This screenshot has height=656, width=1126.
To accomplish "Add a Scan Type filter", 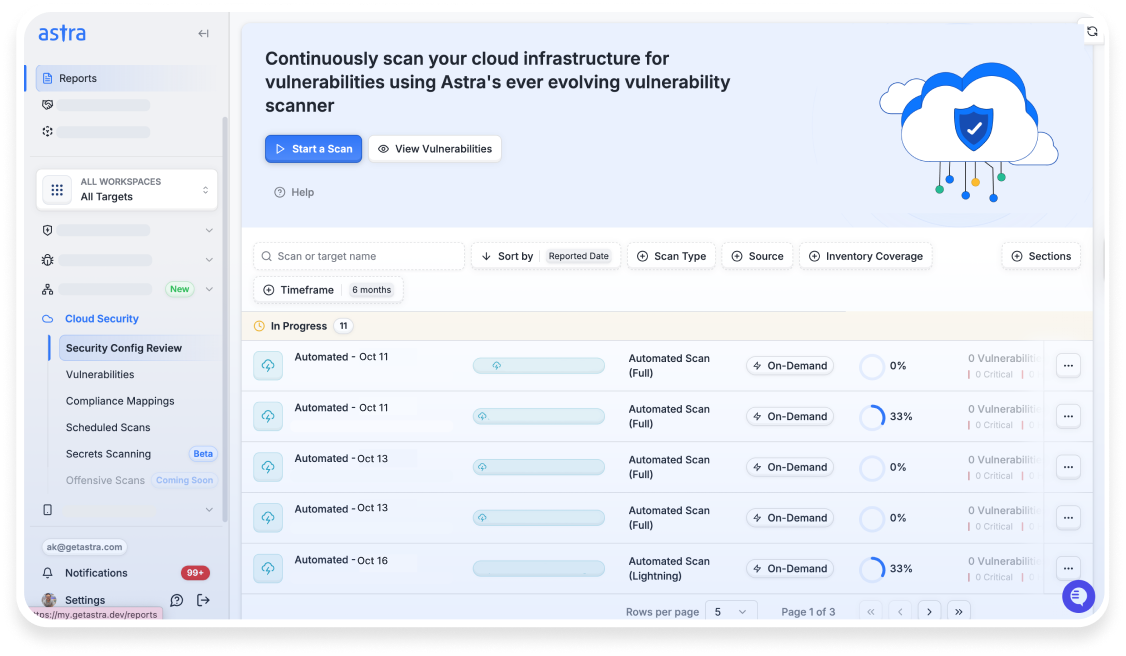I will tap(671, 256).
